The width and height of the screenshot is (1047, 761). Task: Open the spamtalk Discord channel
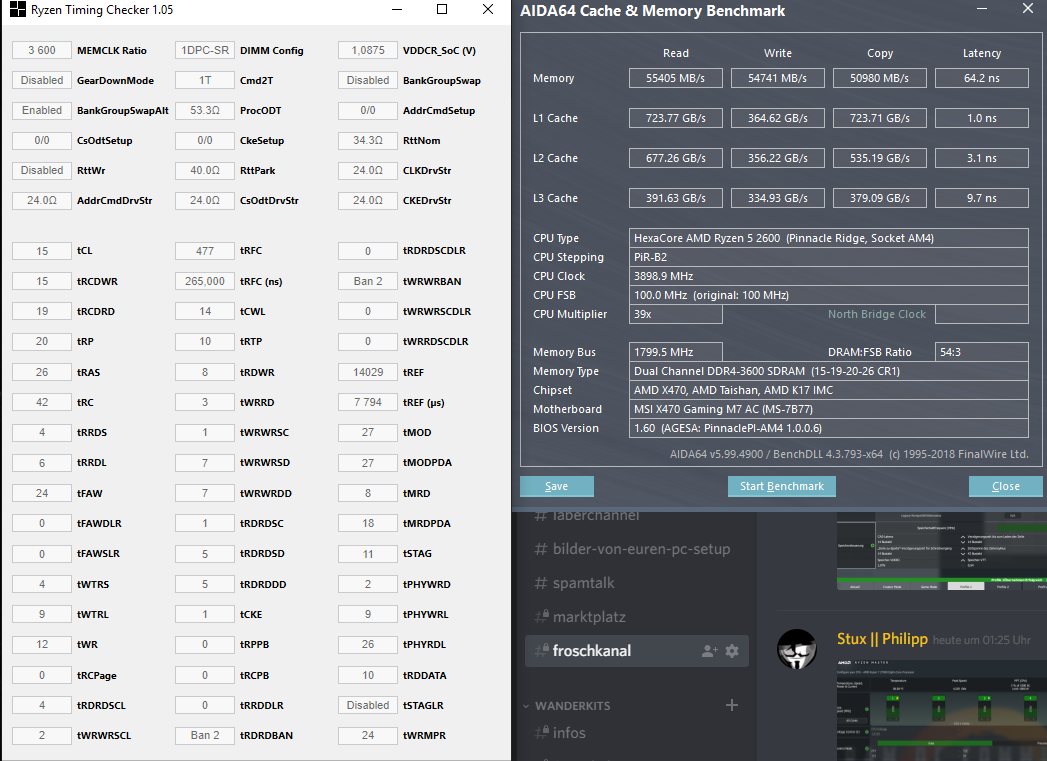[574, 583]
